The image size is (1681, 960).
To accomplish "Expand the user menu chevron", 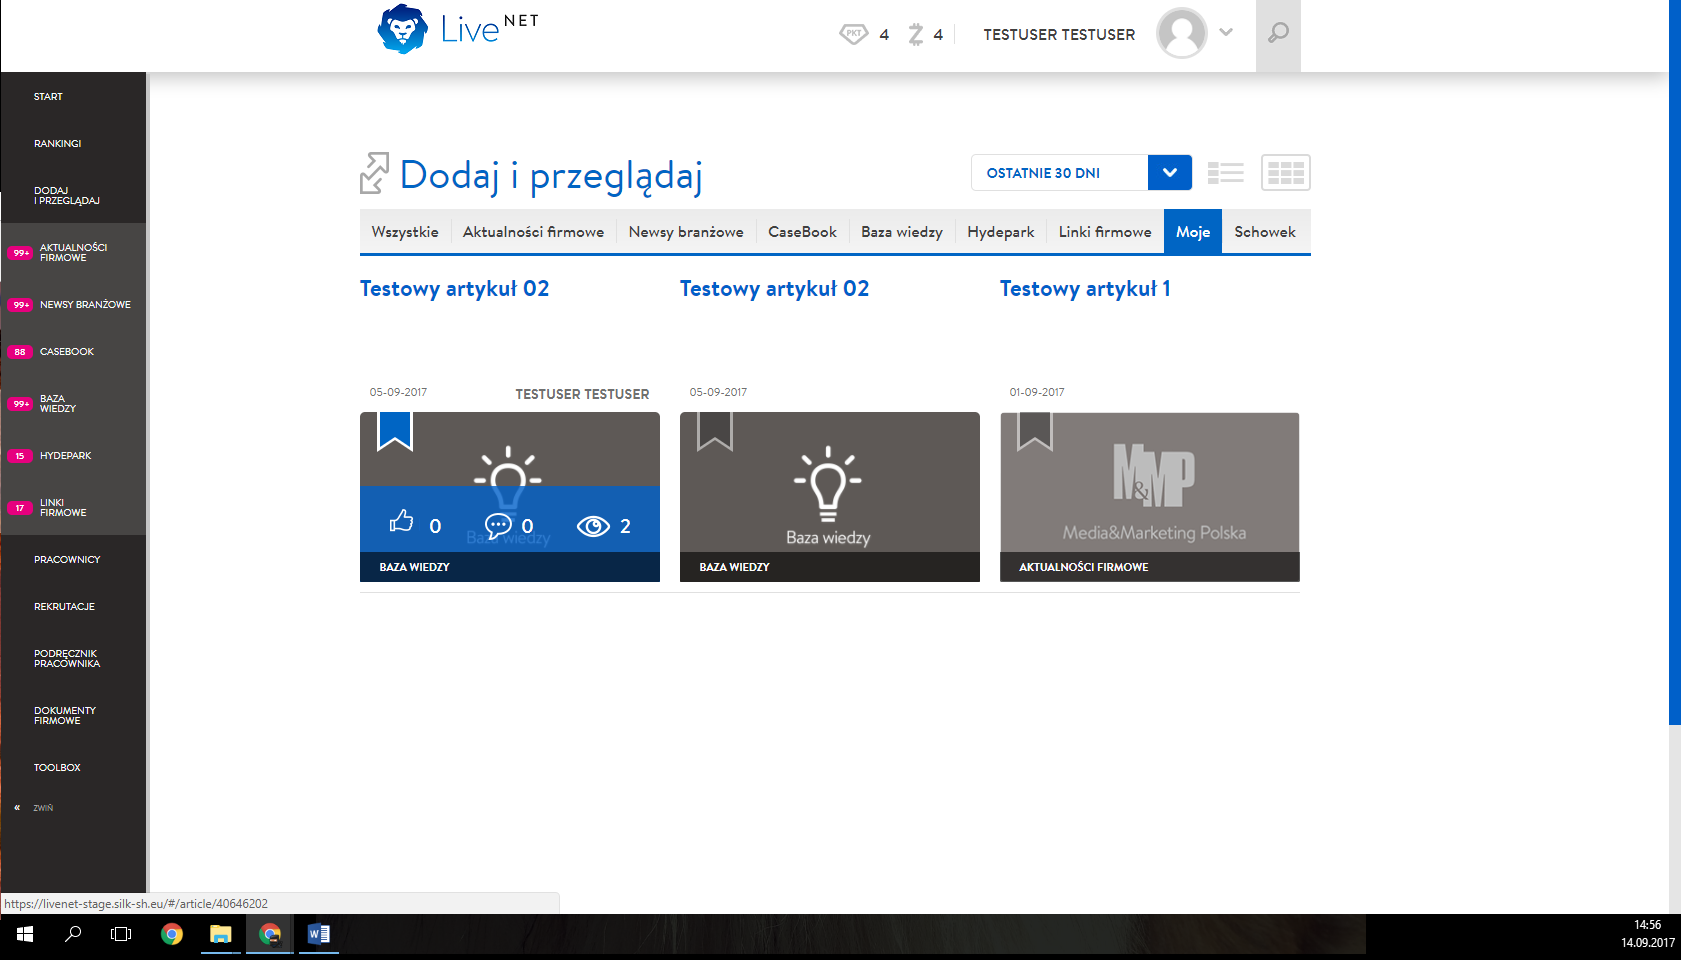I will [1226, 32].
